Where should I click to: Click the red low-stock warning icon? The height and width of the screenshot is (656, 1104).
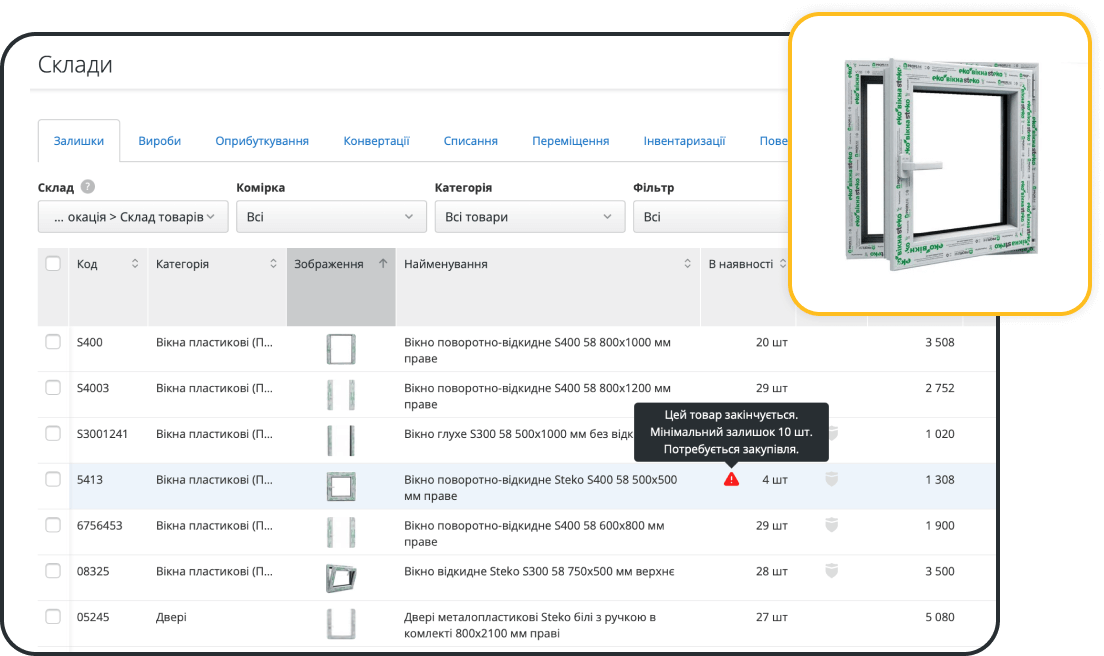731,479
